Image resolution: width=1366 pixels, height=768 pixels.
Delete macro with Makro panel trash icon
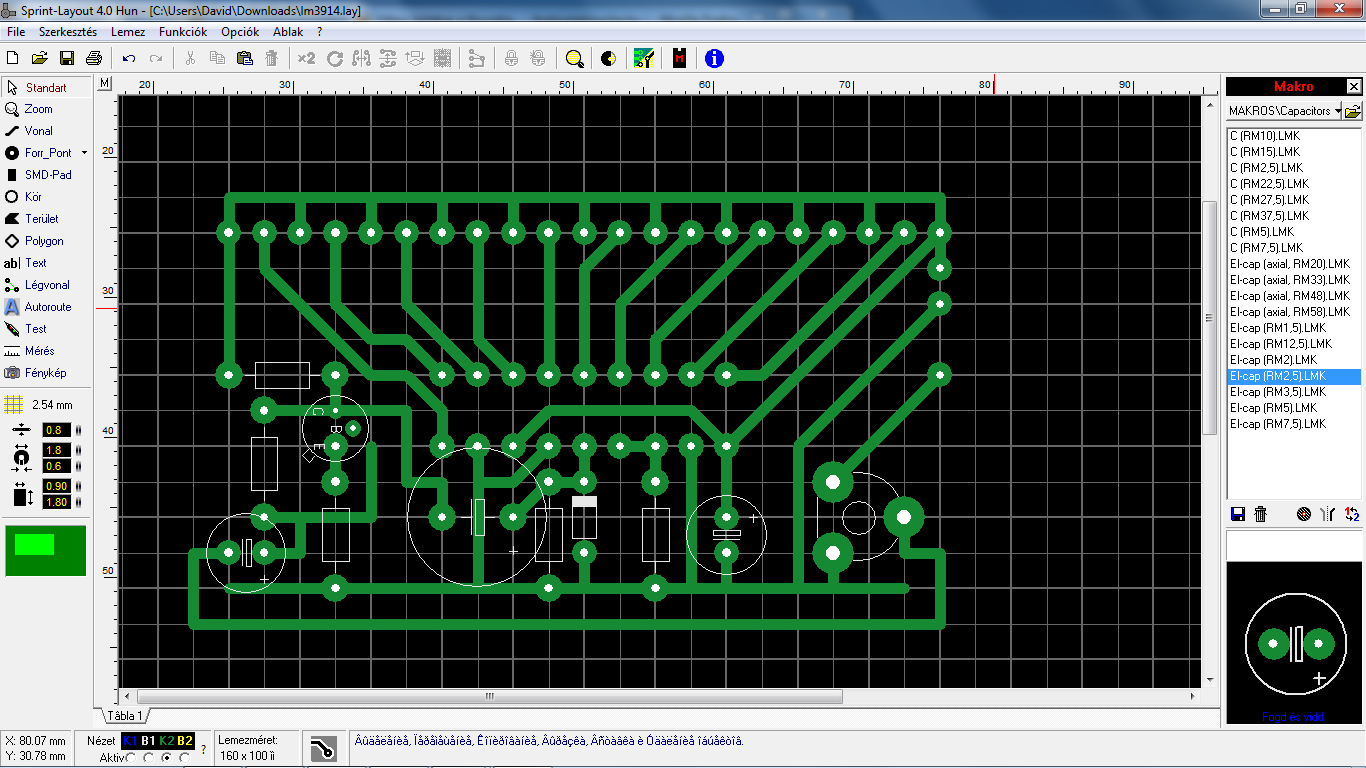(1261, 514)
